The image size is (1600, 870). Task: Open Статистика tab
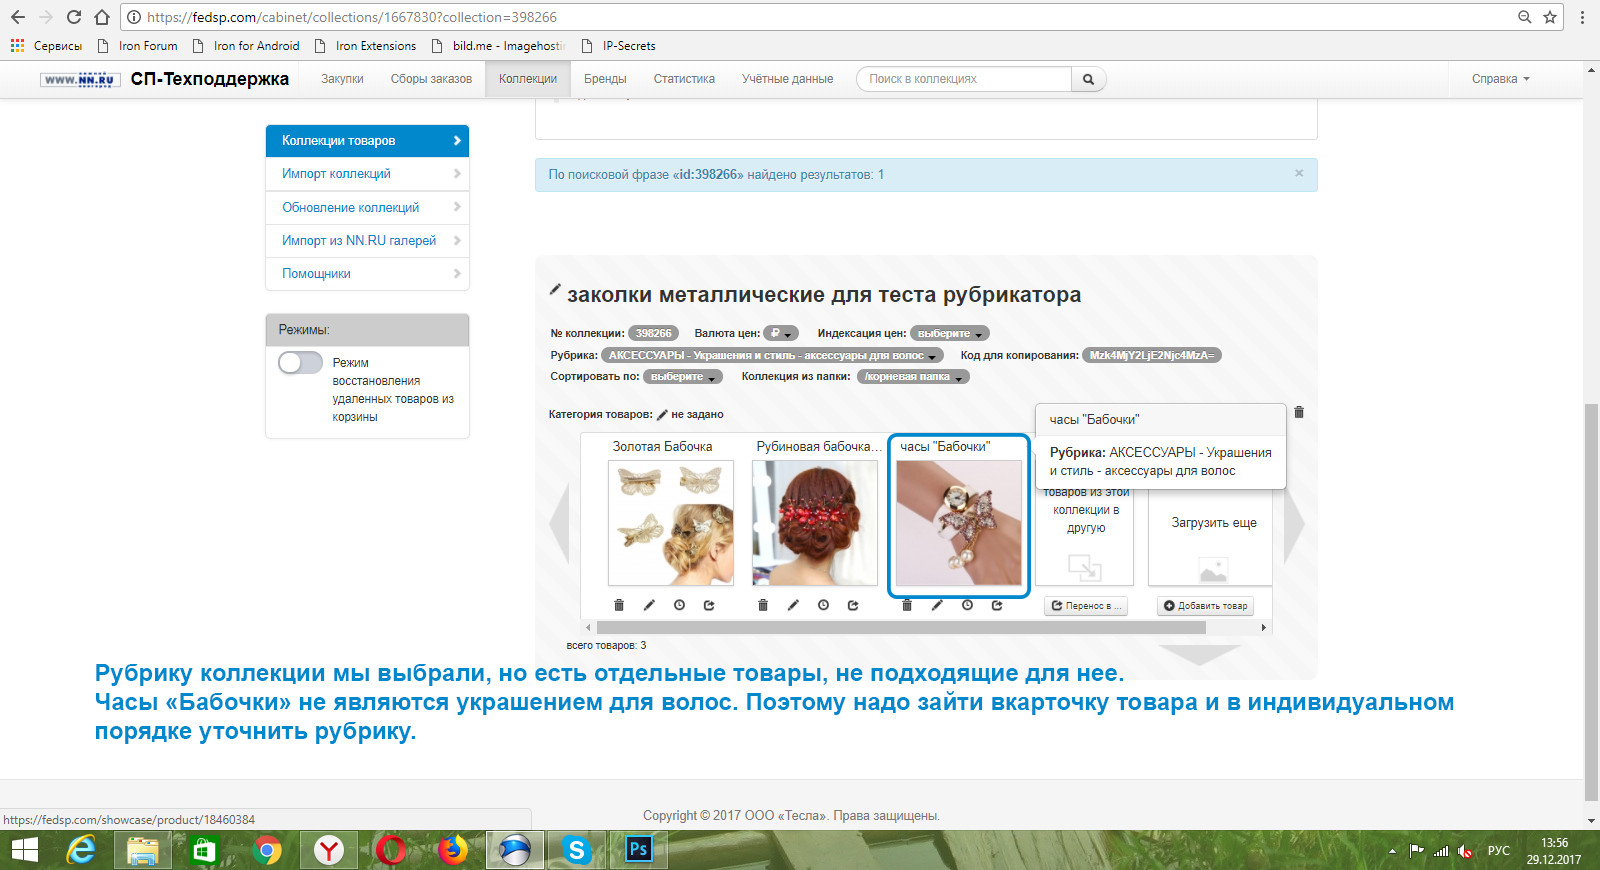point(684,79)
